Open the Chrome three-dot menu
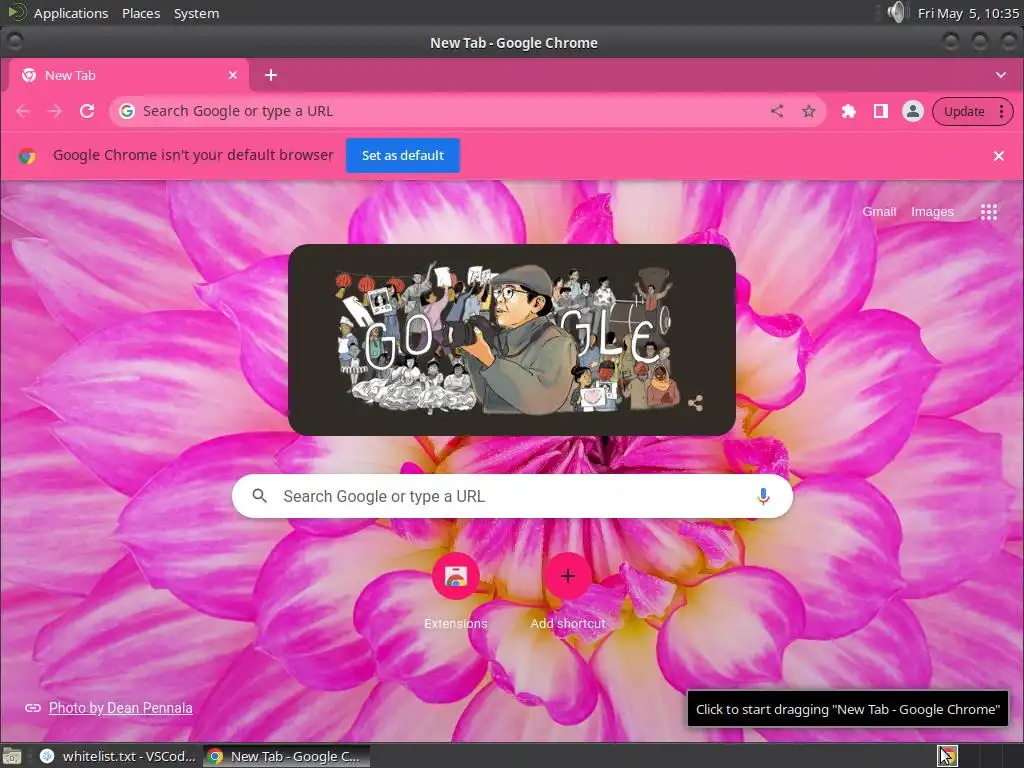The width and height of the screenshot is (1024, 768). [1001, 111]
